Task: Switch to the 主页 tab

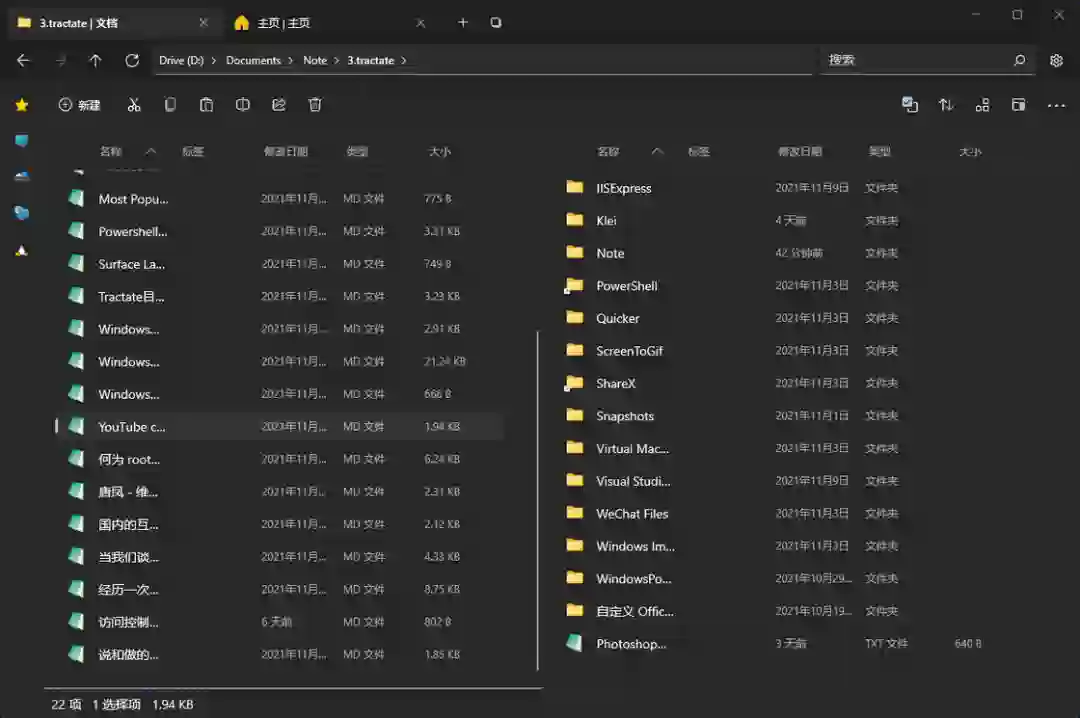Action: 283,23
